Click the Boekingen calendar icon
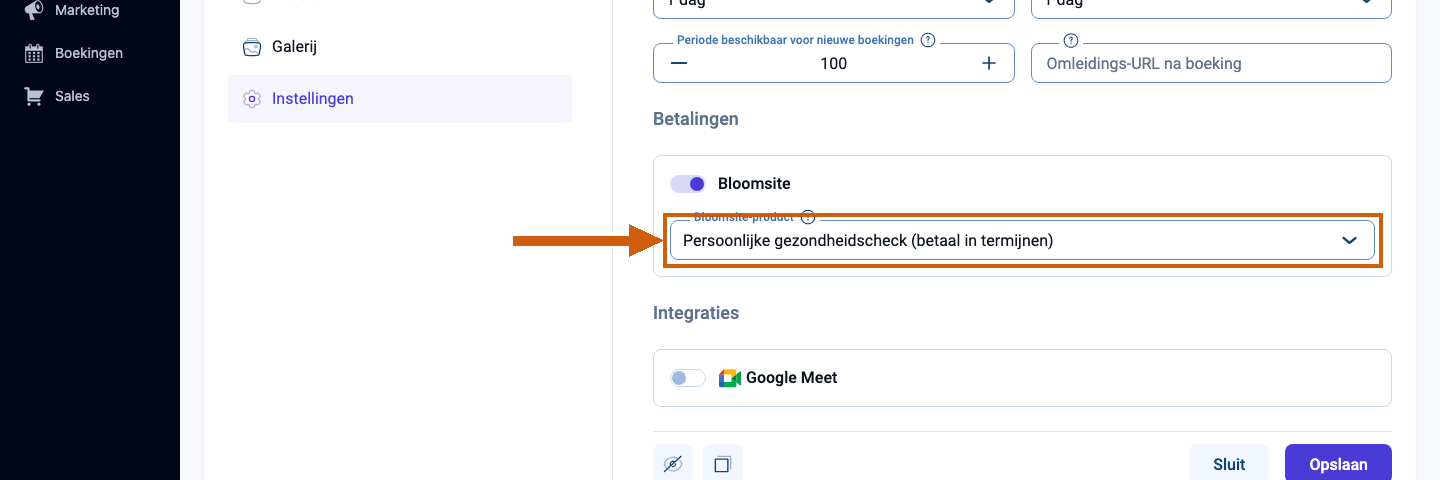This screenshot has height=480, width=1440. point(34,53)
